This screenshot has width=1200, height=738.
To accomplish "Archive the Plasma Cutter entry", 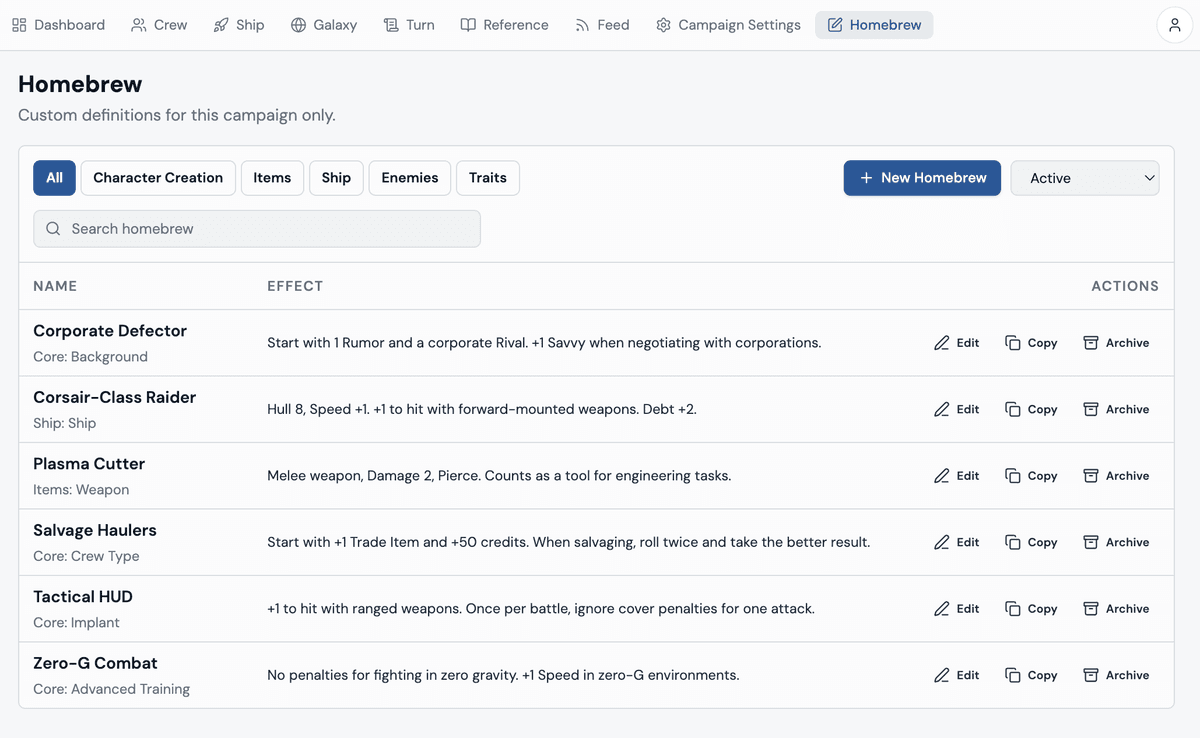I will point(1116,476).
